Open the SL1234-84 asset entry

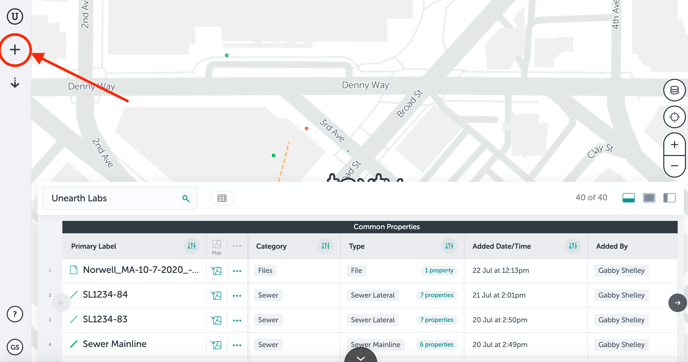(105, 294)
